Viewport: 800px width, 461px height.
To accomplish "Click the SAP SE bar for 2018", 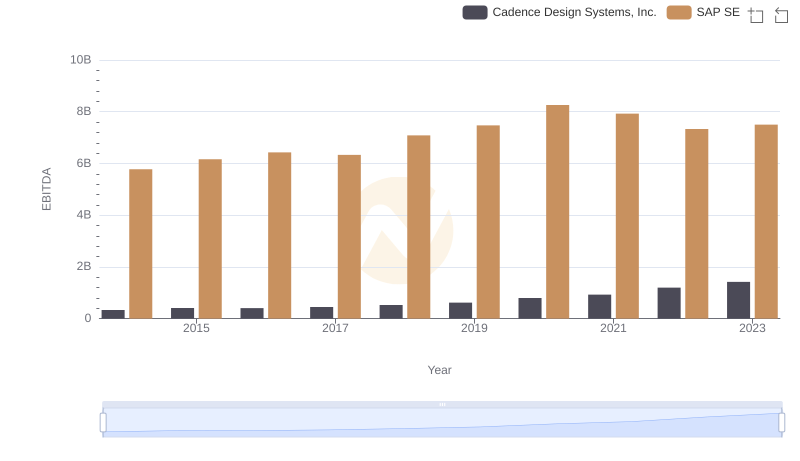I will pyautogui.click(x=419, y=227).
